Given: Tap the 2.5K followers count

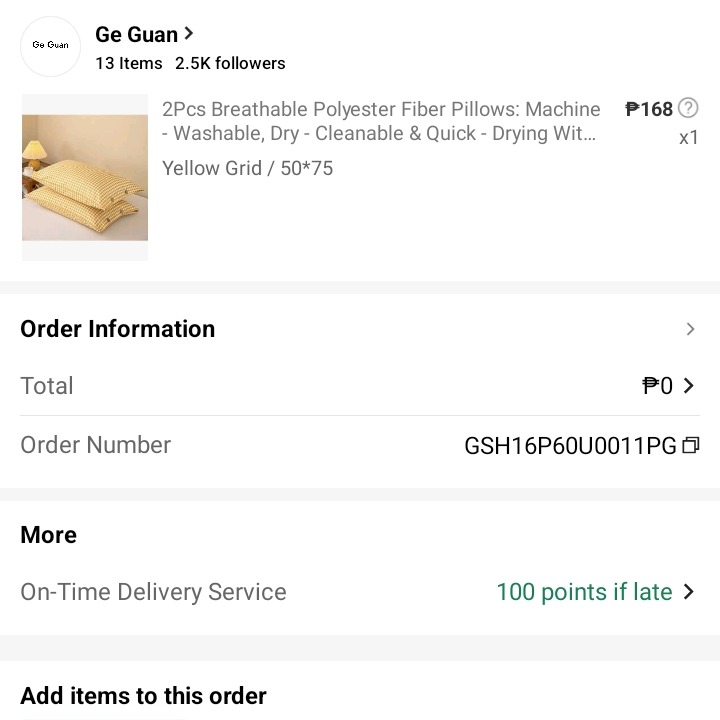Looking at the screenshot, I should pyautogui.click(x=230, y=63).
